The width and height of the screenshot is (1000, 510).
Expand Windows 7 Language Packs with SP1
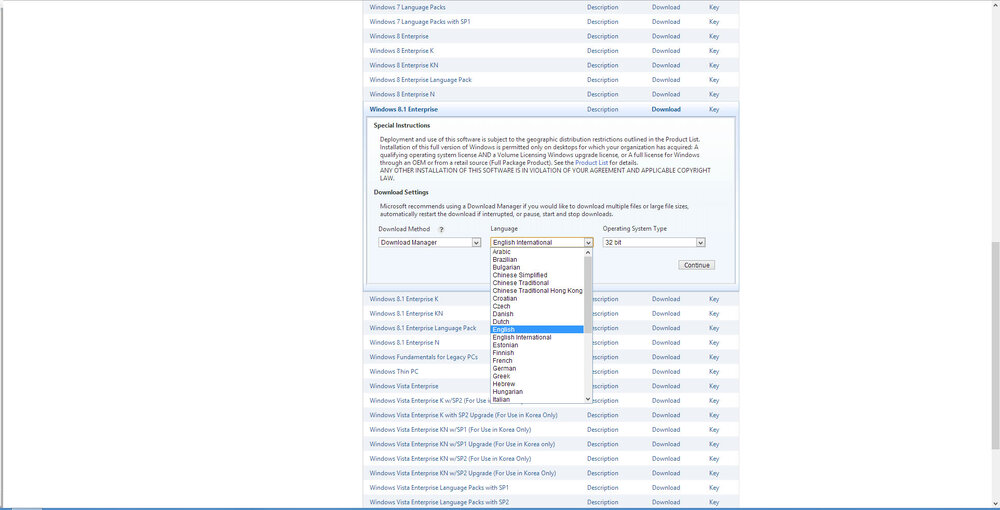(420, 22)
